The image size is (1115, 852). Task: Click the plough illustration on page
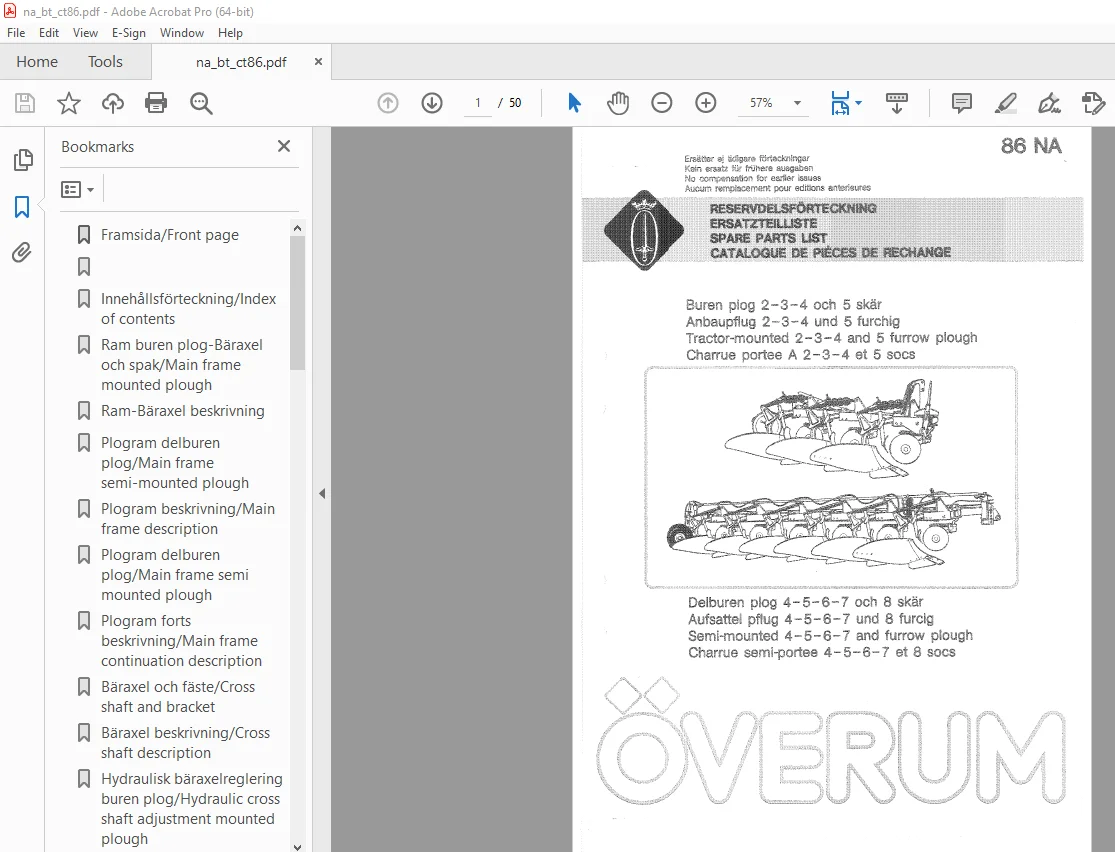[831, 477]
